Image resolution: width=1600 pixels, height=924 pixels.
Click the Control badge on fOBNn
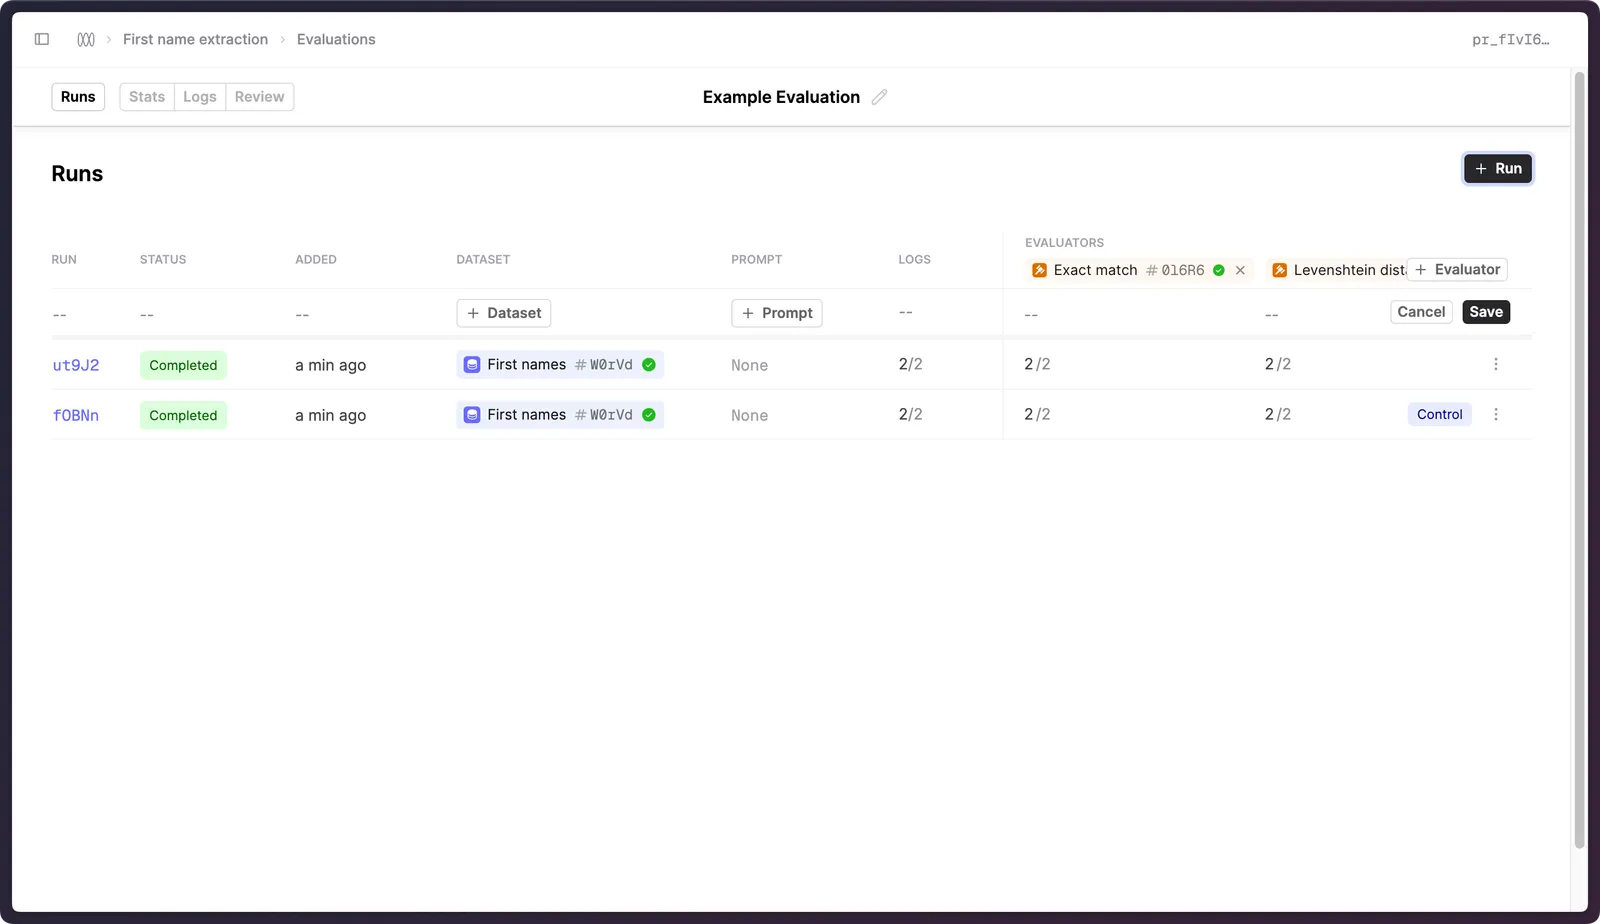pos(1439,414)
